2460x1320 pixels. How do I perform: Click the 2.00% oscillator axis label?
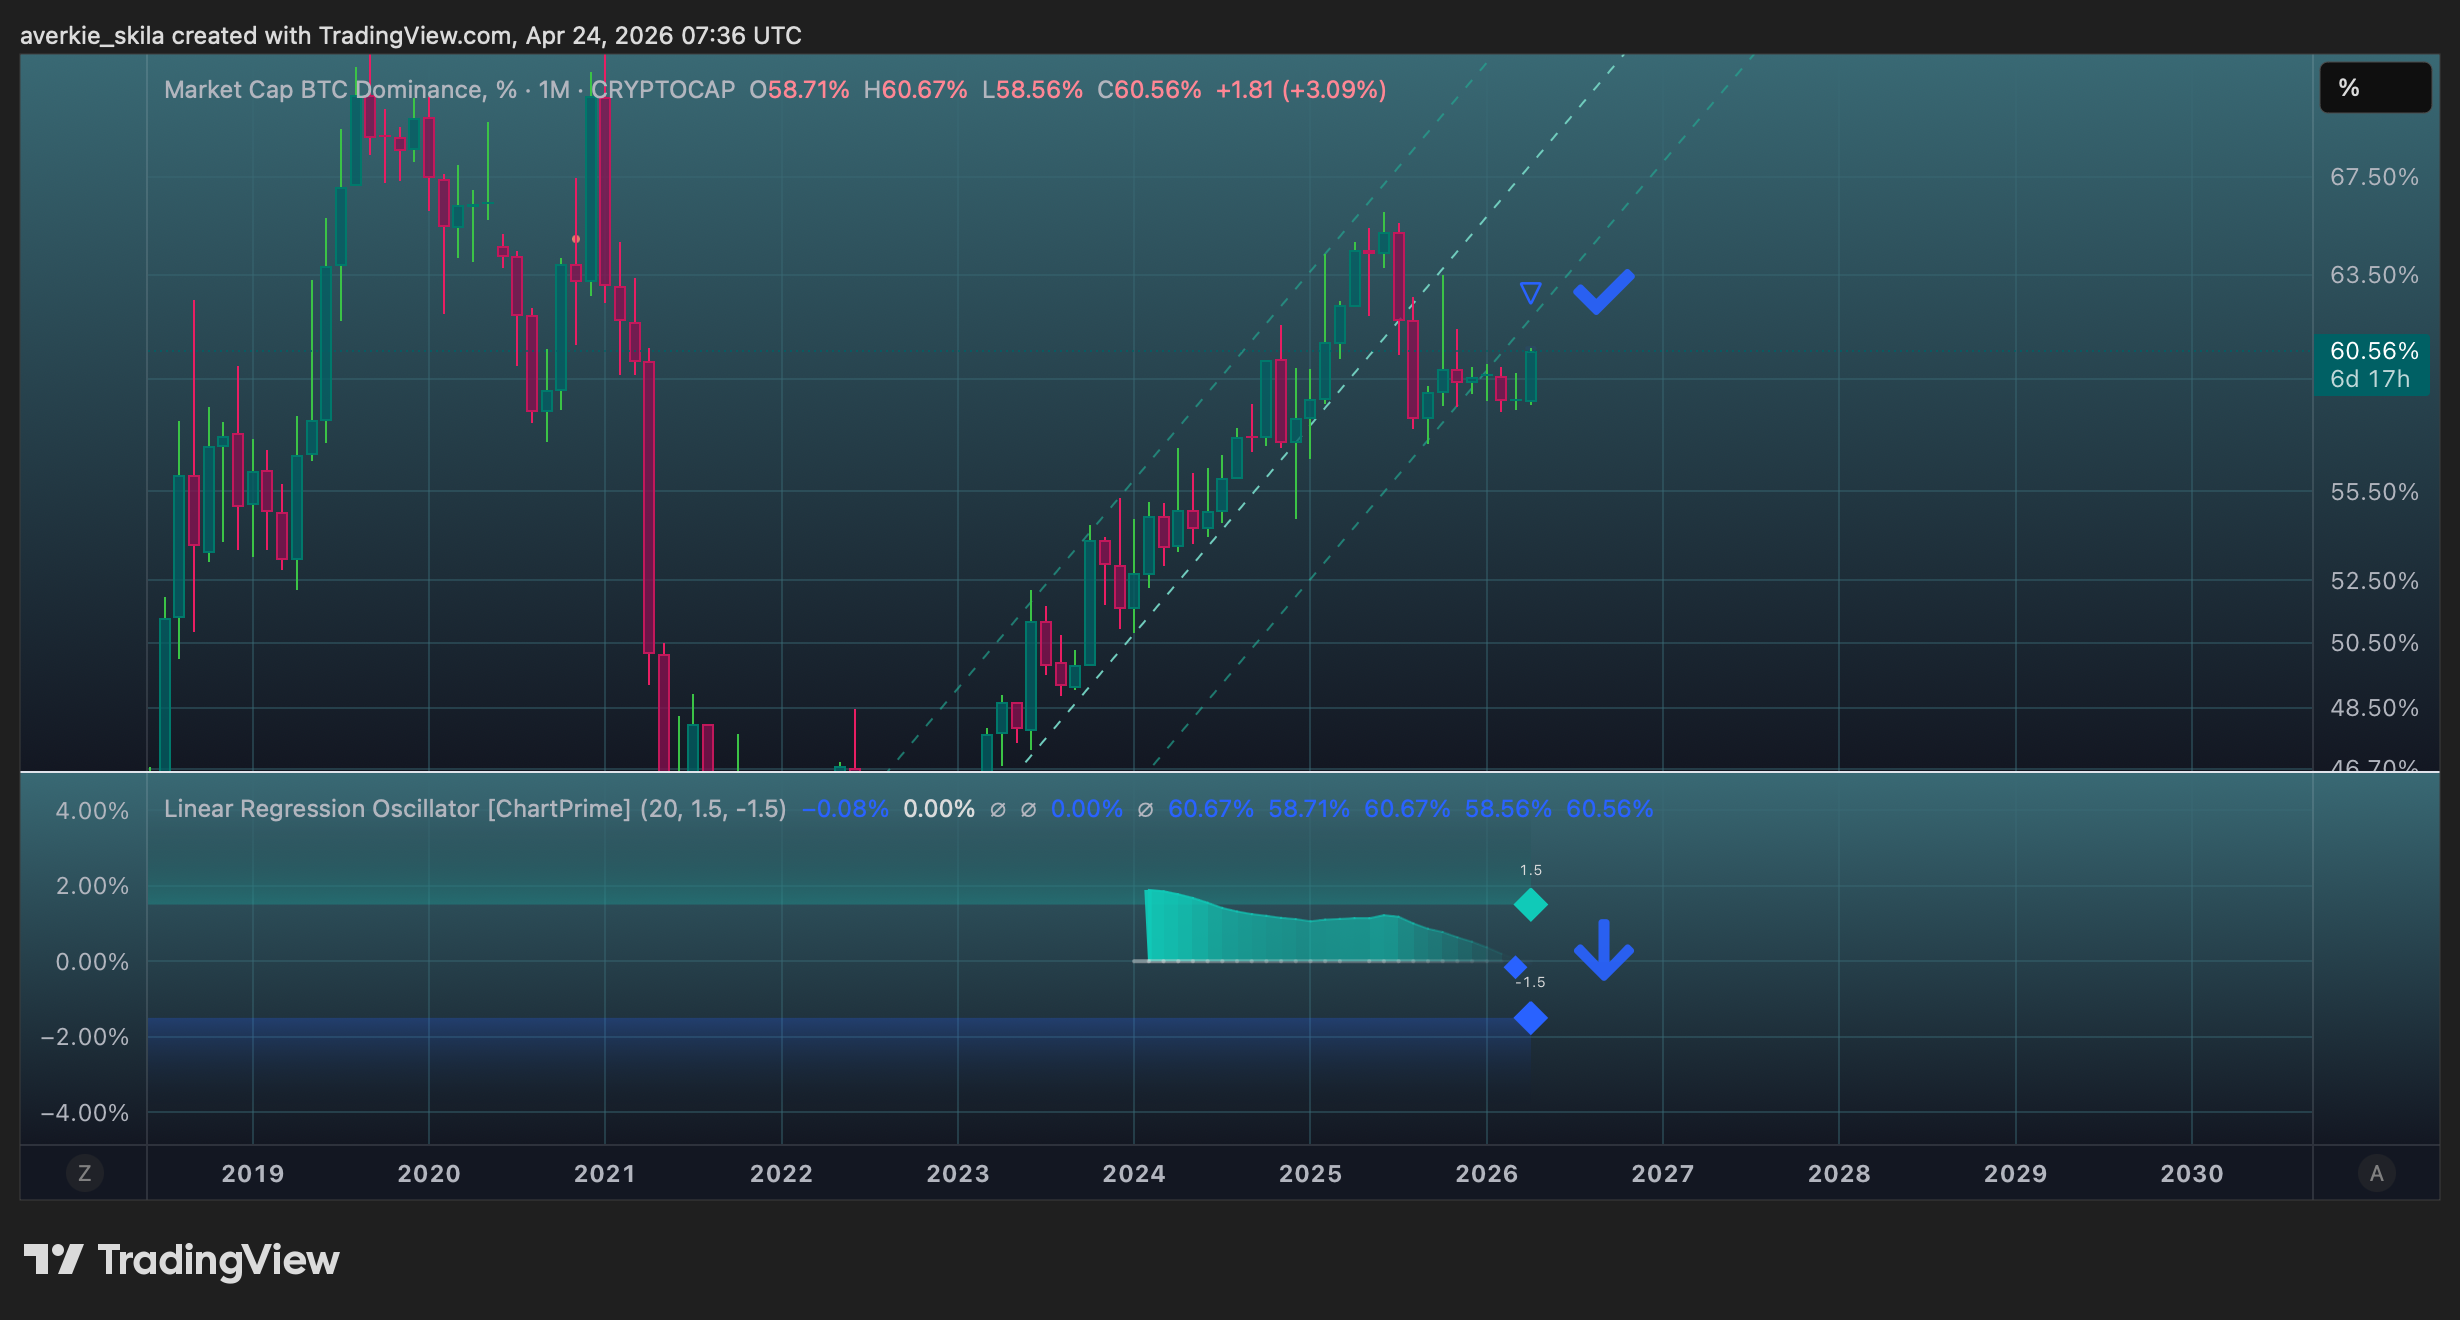click(92, 886)
